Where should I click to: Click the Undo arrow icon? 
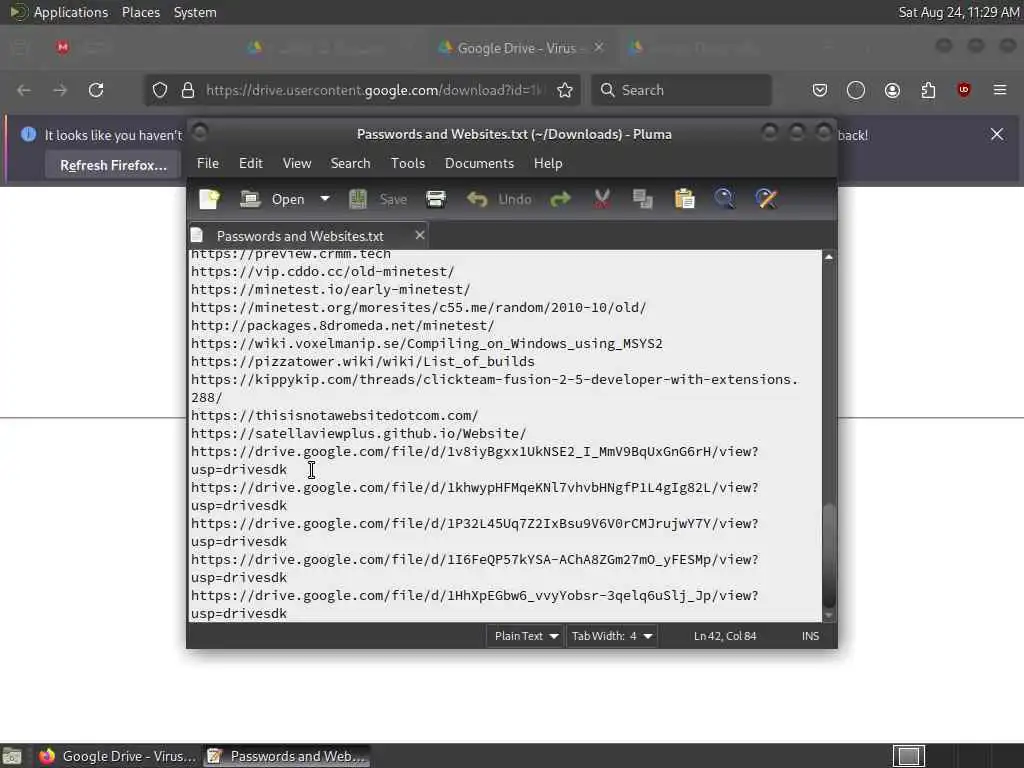(477, 199)
